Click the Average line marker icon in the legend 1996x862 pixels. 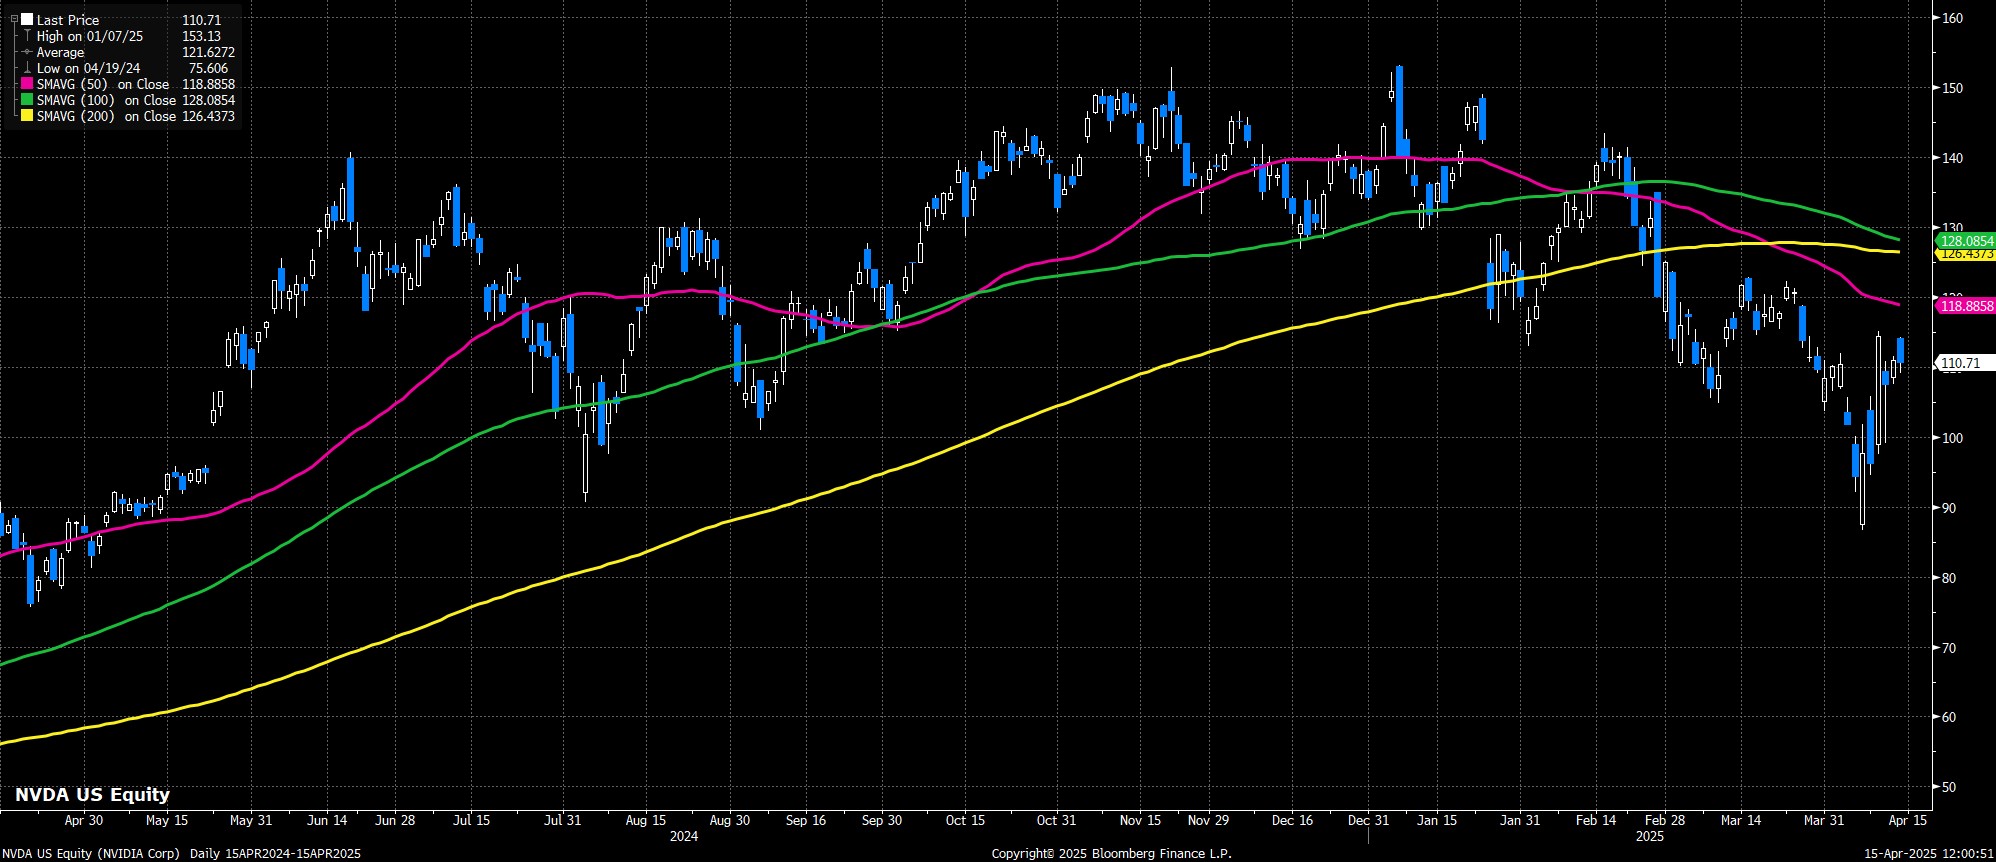click(x=28, y=52)
